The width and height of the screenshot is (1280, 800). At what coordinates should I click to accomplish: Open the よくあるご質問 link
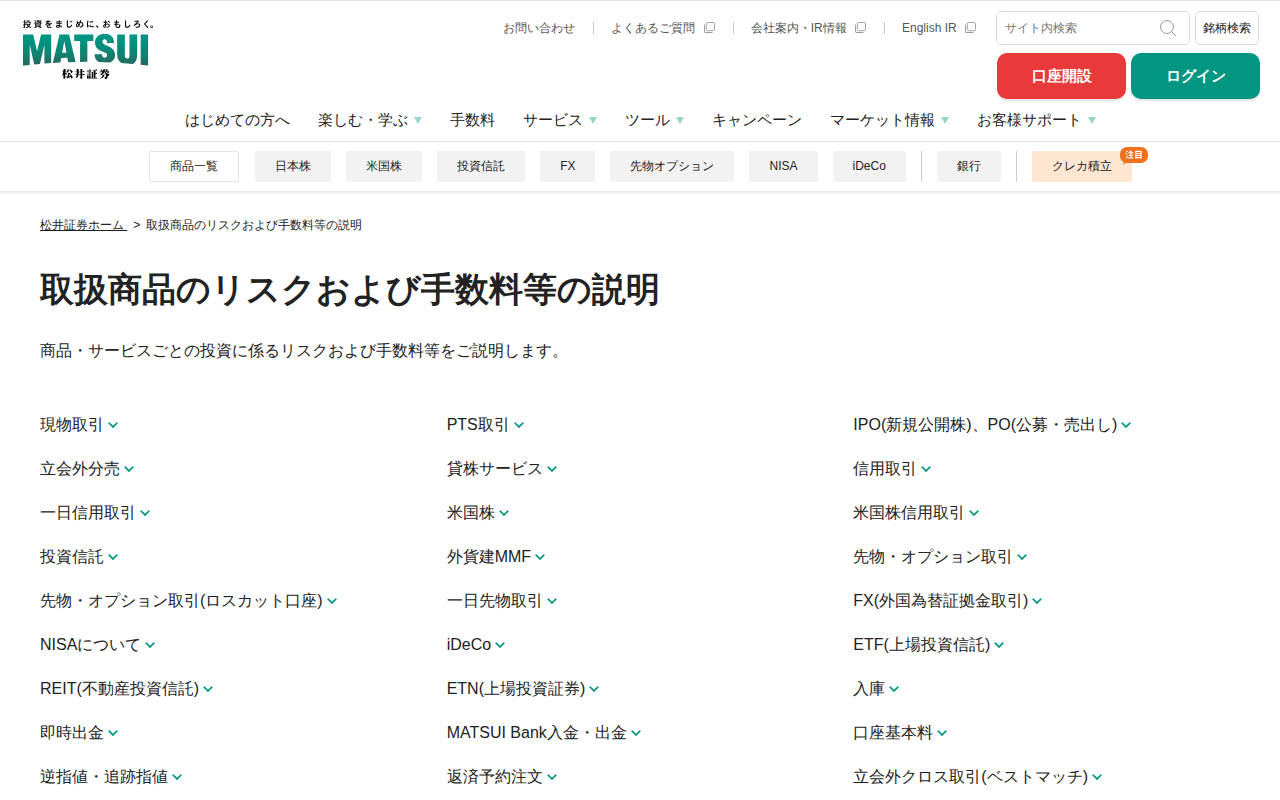coord(653,28)
